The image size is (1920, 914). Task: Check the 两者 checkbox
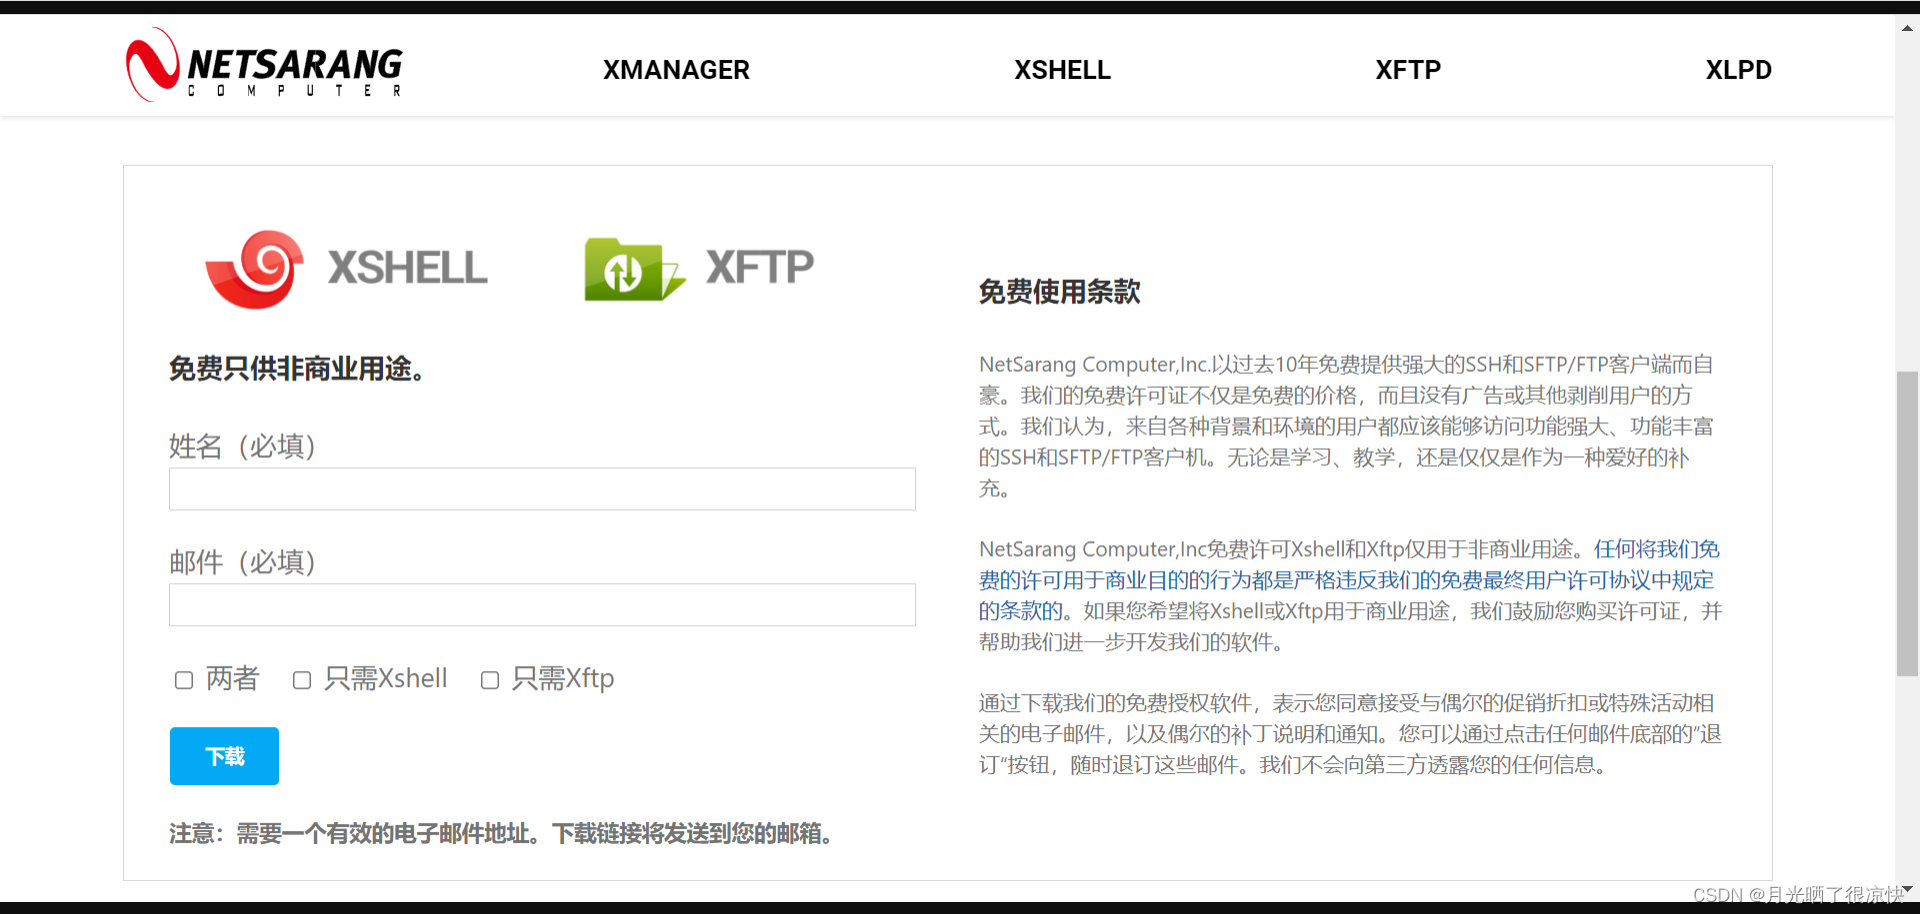click(184, 680)
